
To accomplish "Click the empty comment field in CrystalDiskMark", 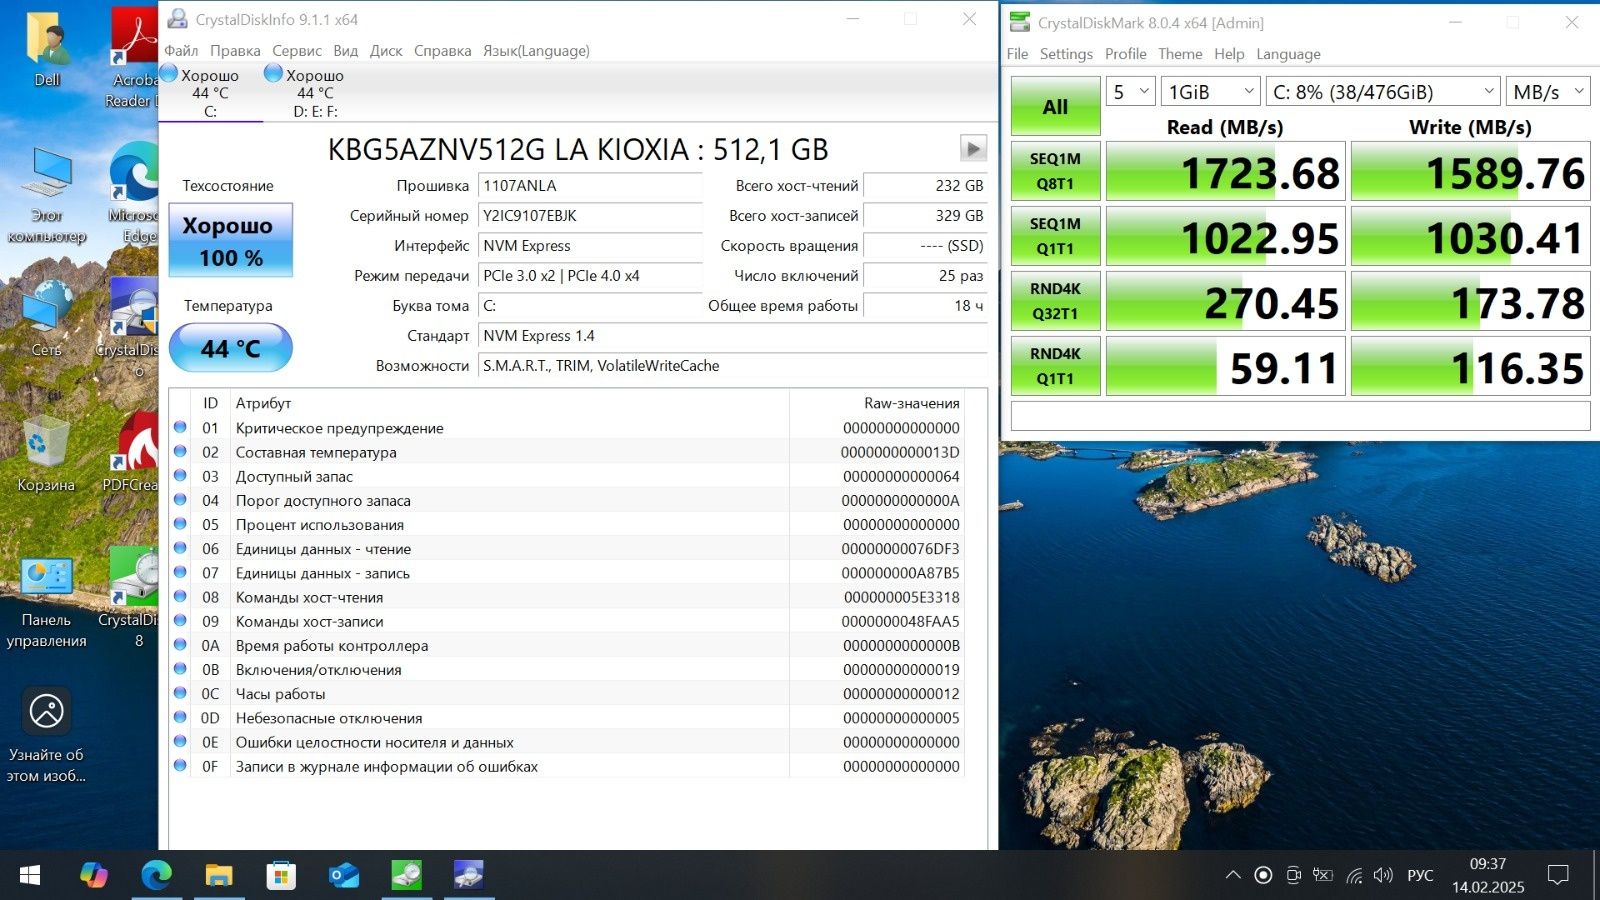I will pos(1300,416).
